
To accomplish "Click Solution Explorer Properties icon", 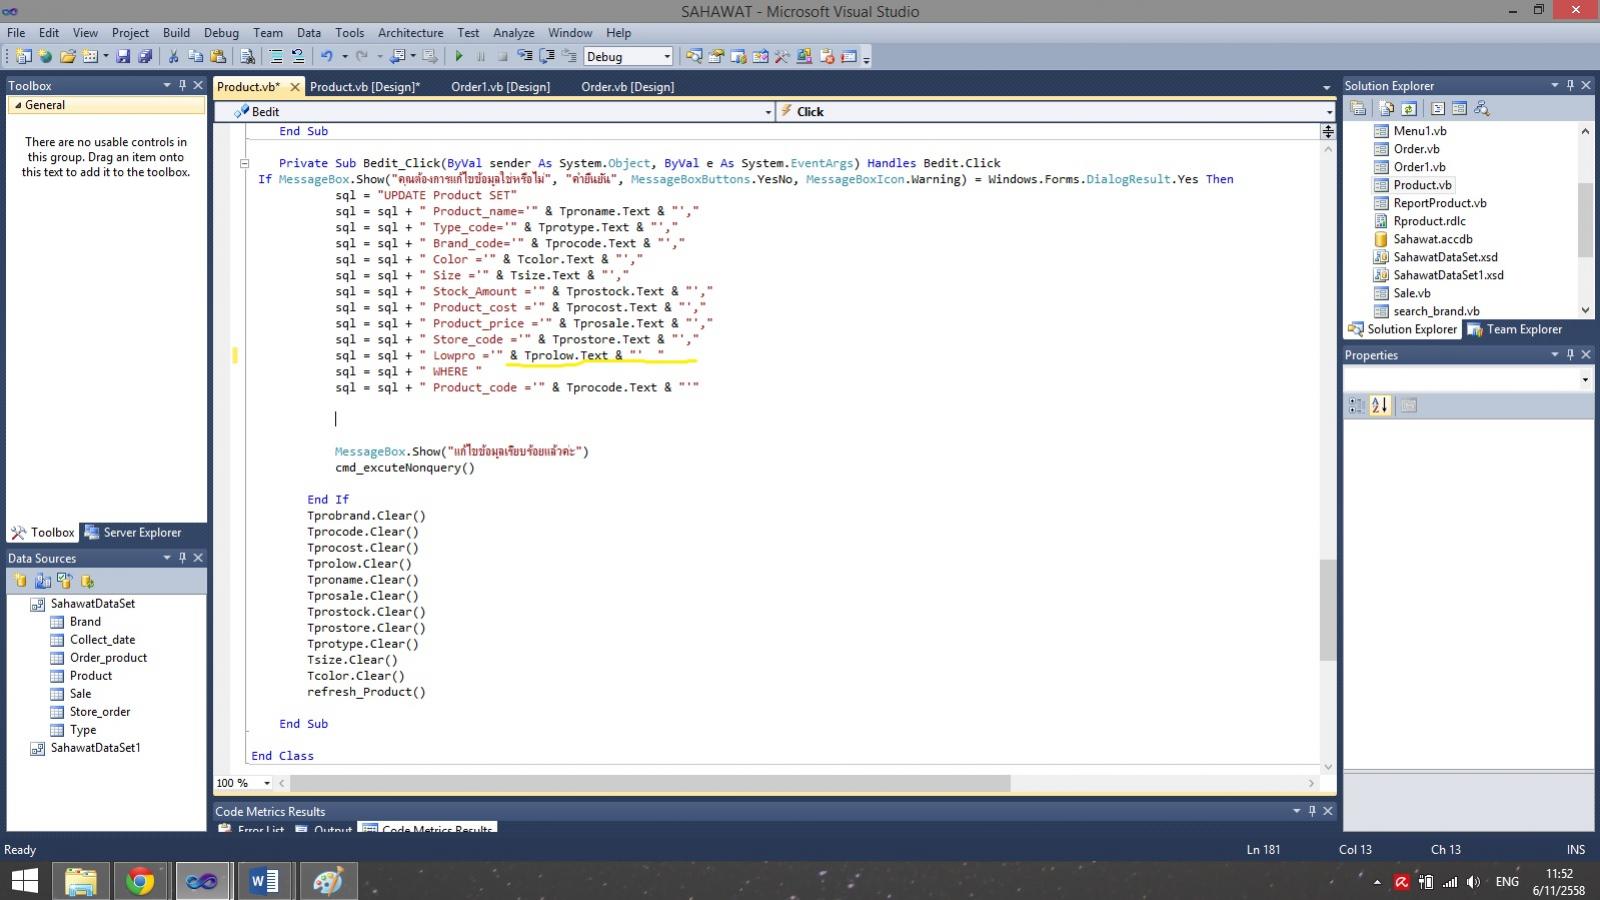I will pyautogui.click(x=1358, y=108).
